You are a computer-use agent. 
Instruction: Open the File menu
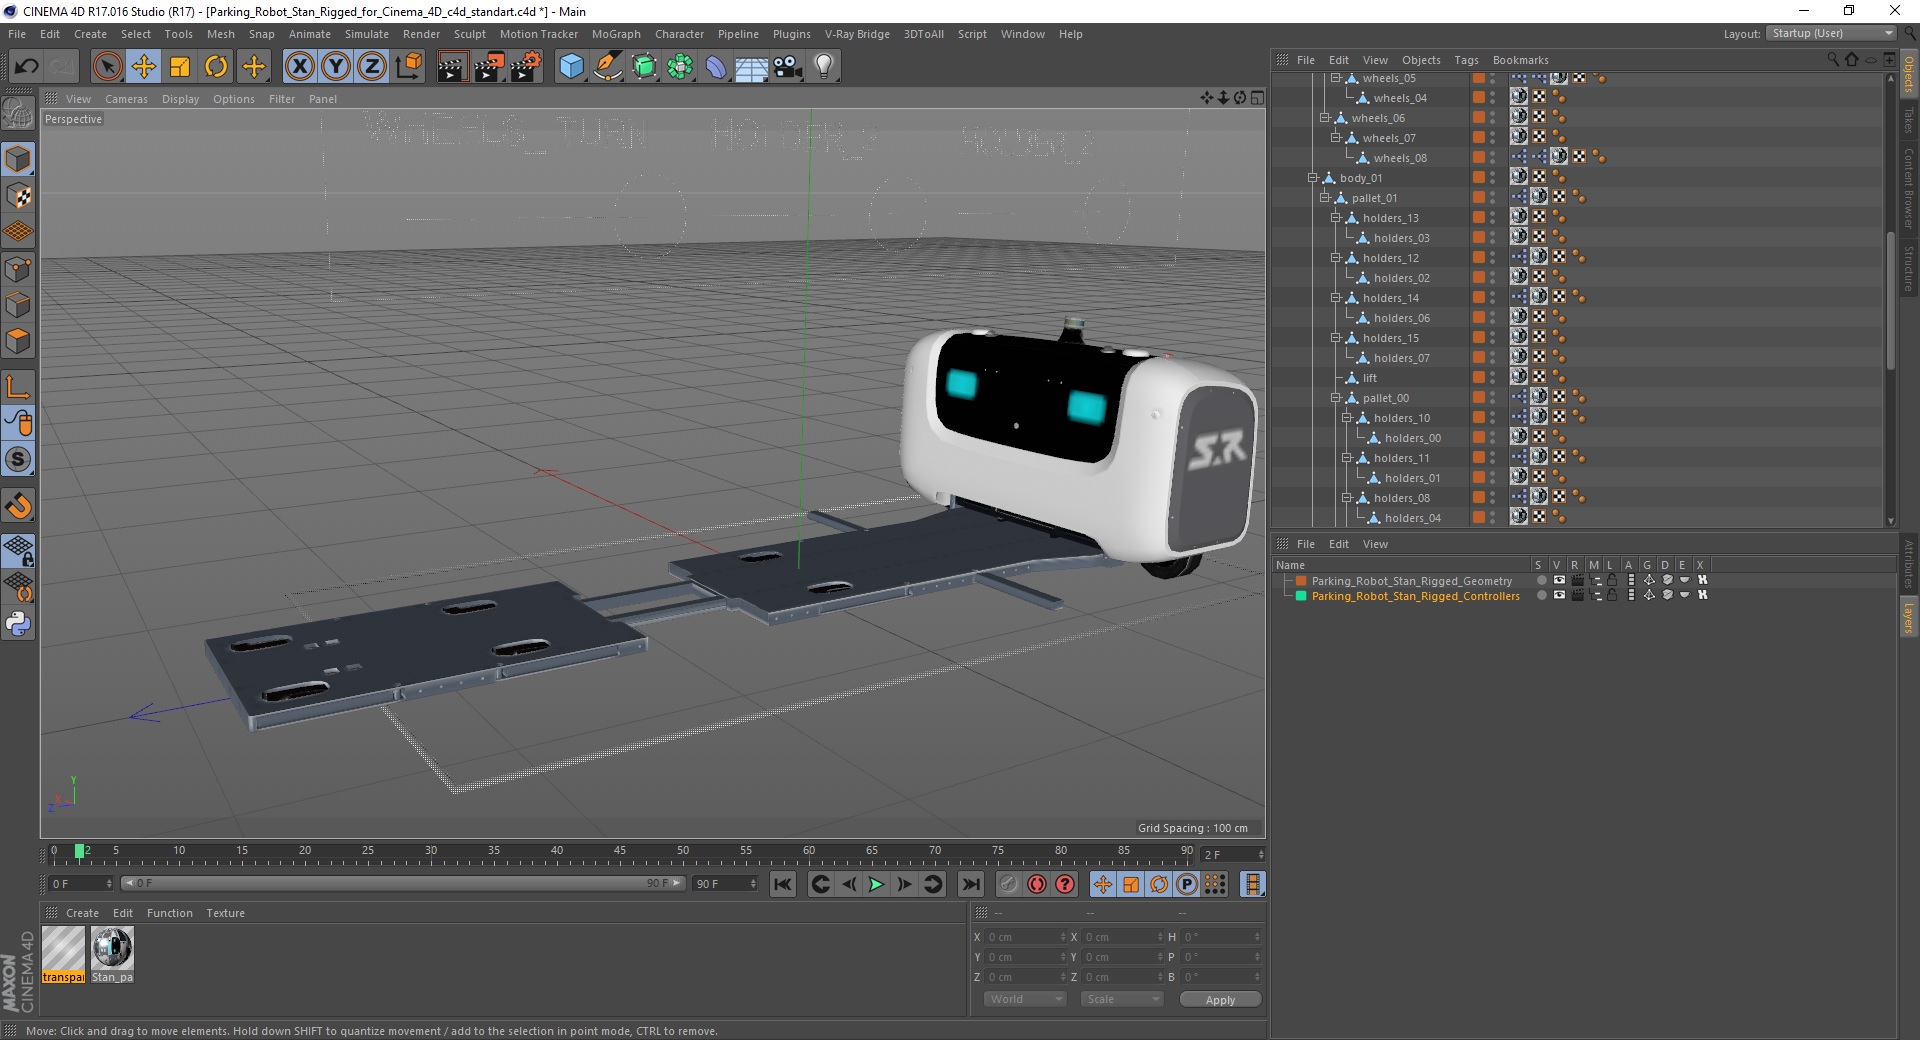(x=17, y=34)
